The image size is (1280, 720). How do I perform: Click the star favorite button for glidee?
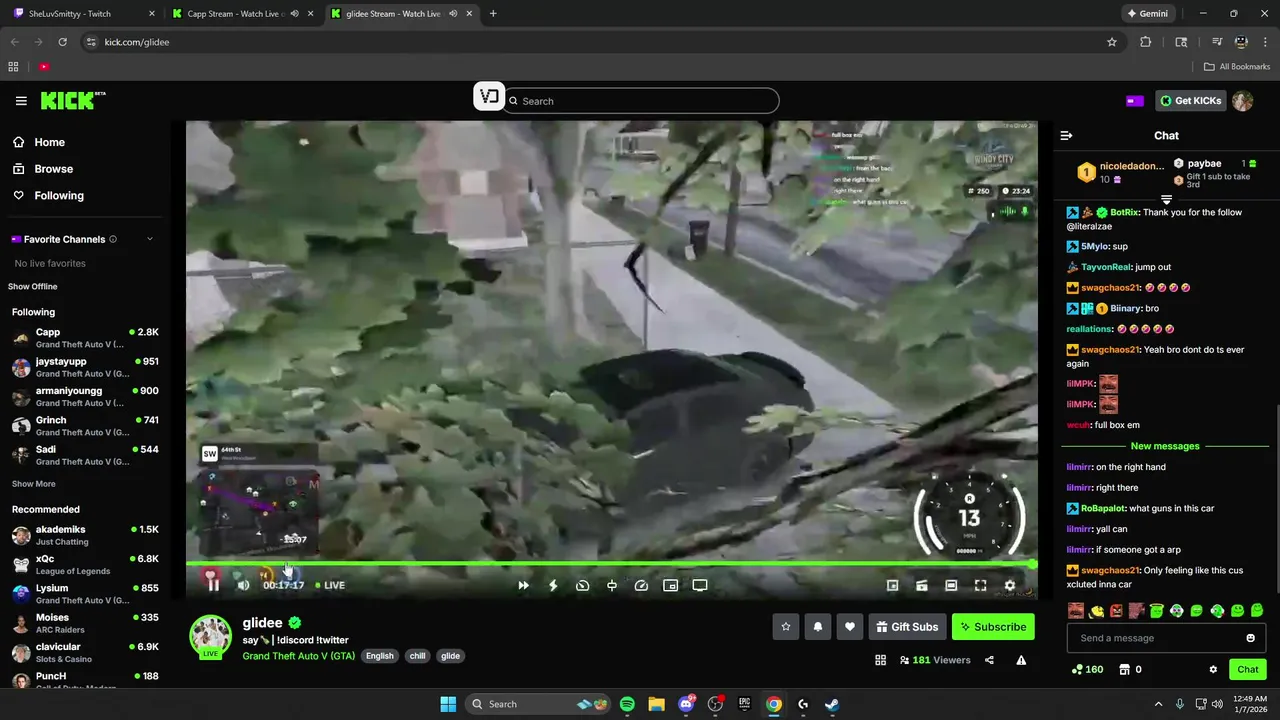786,627
